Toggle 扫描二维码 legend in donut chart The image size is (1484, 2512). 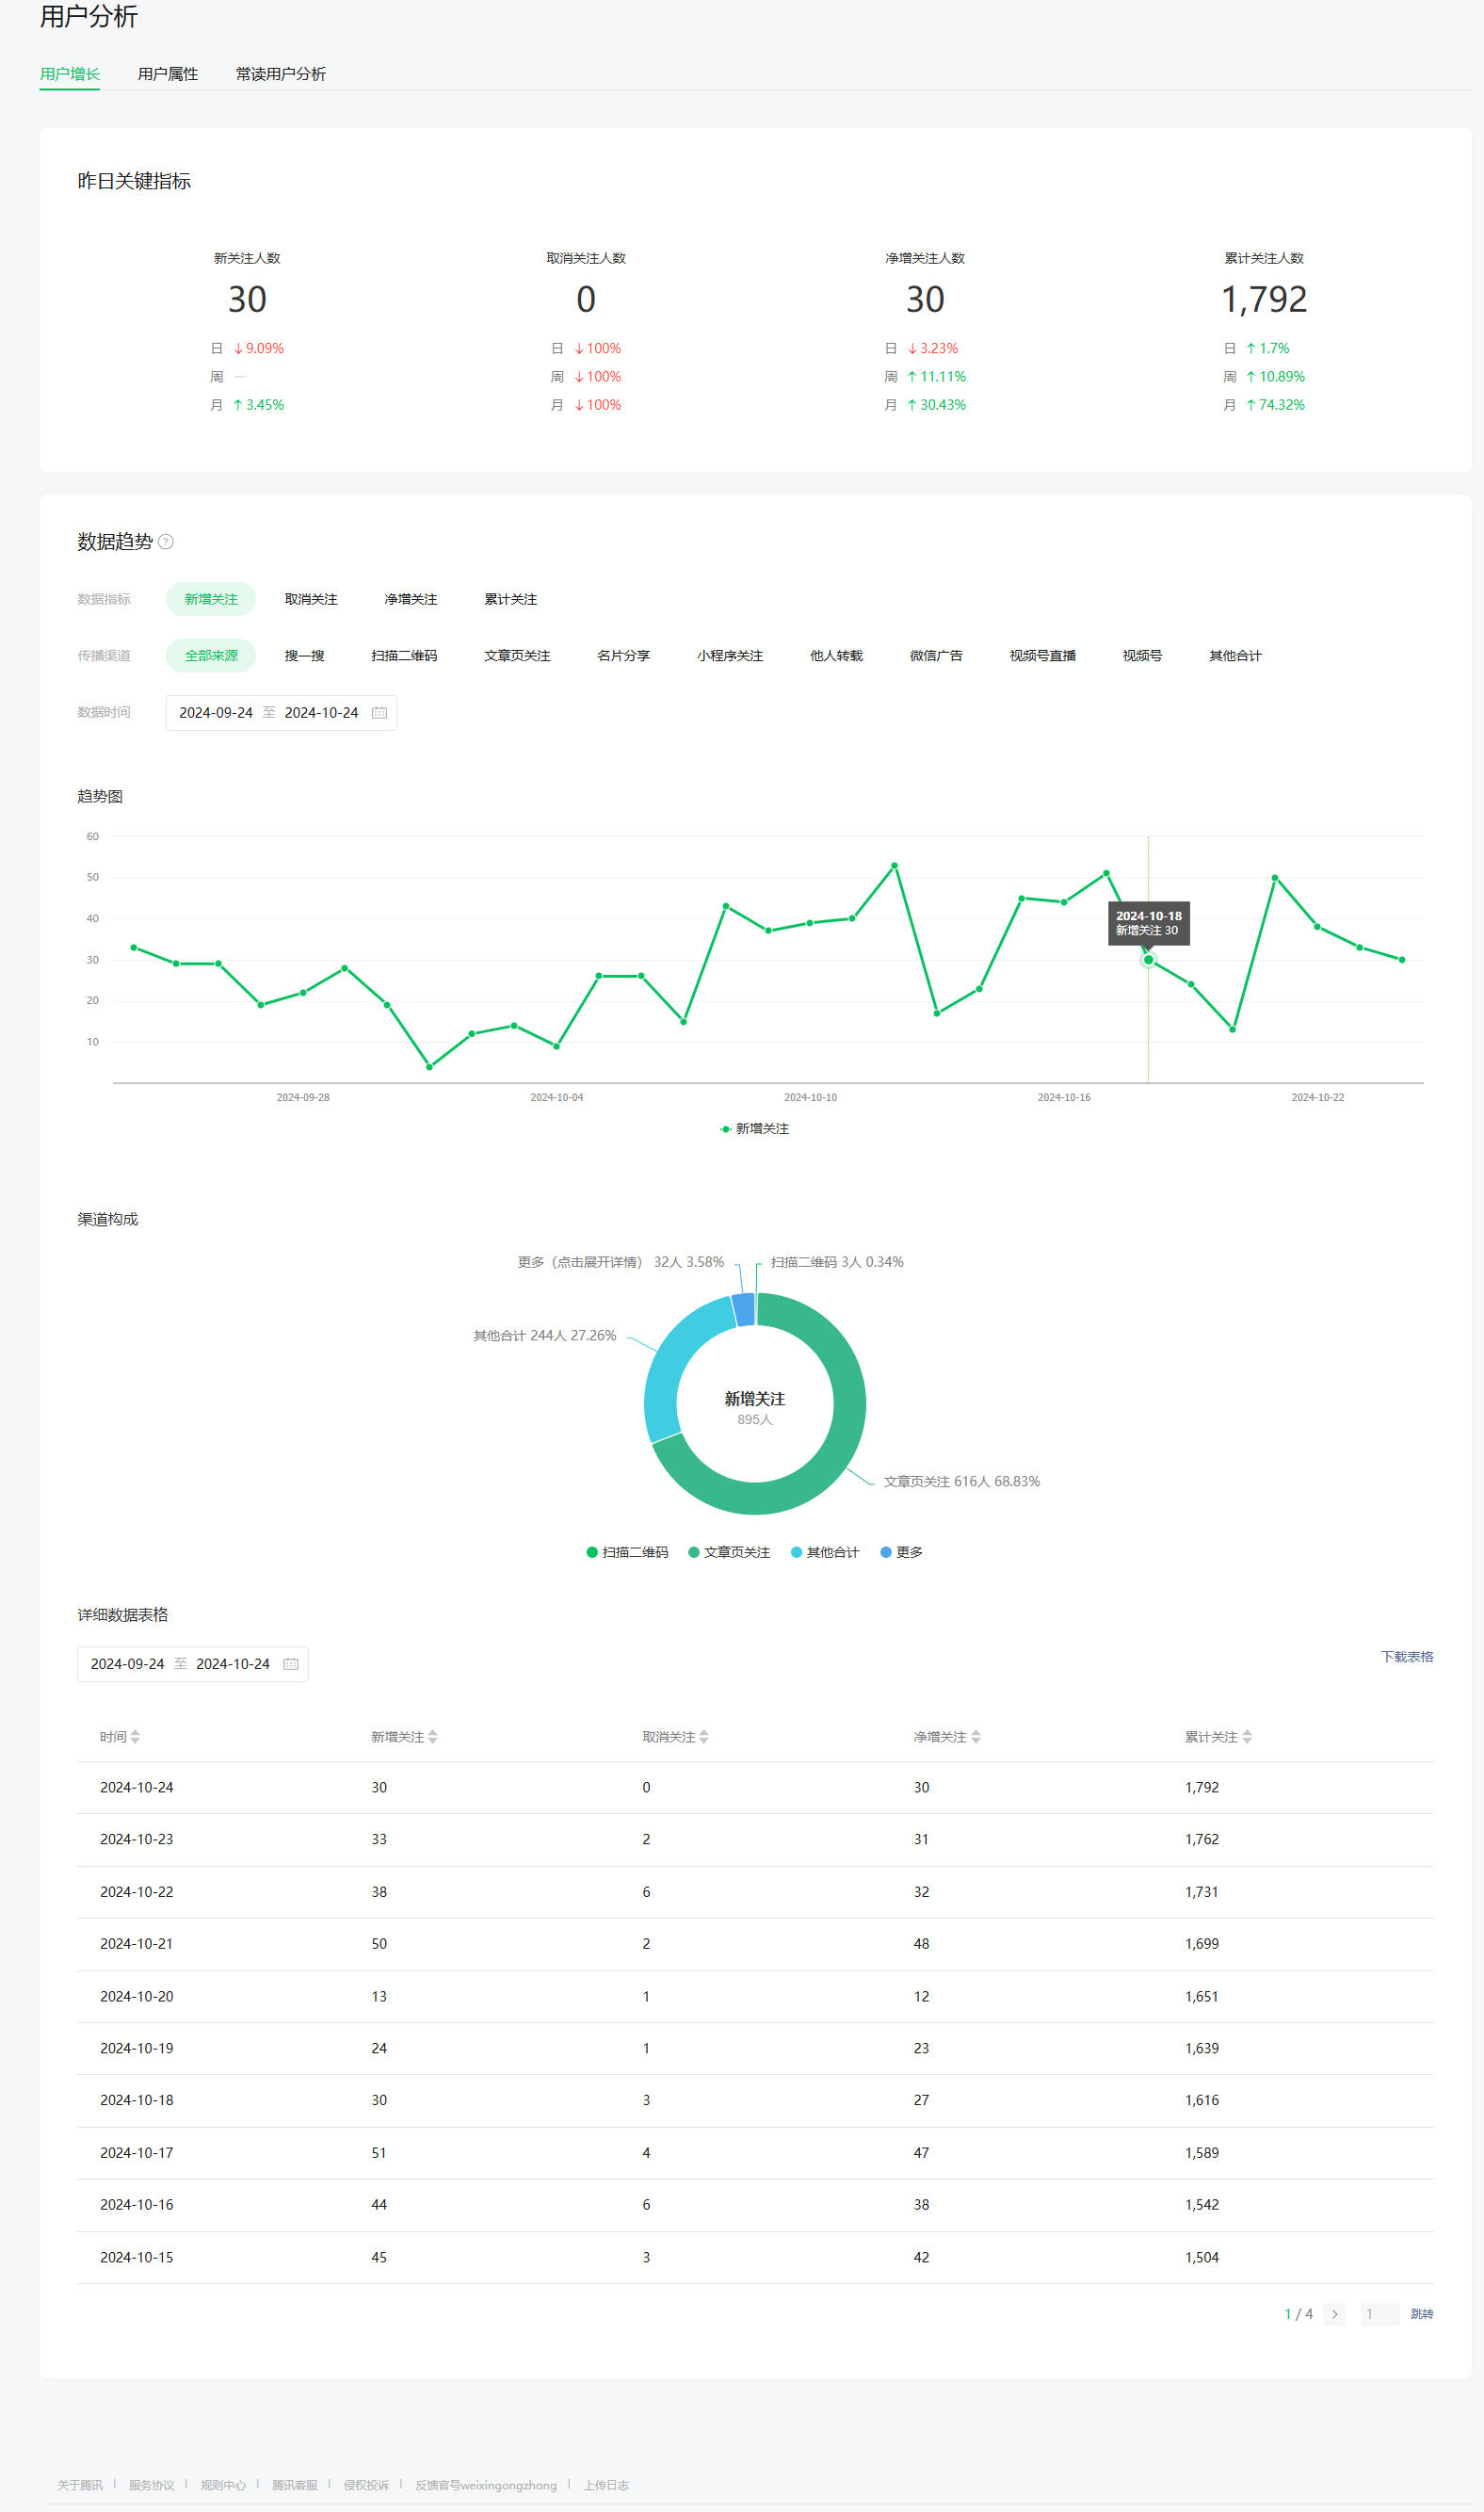[x=628, y=1553]
